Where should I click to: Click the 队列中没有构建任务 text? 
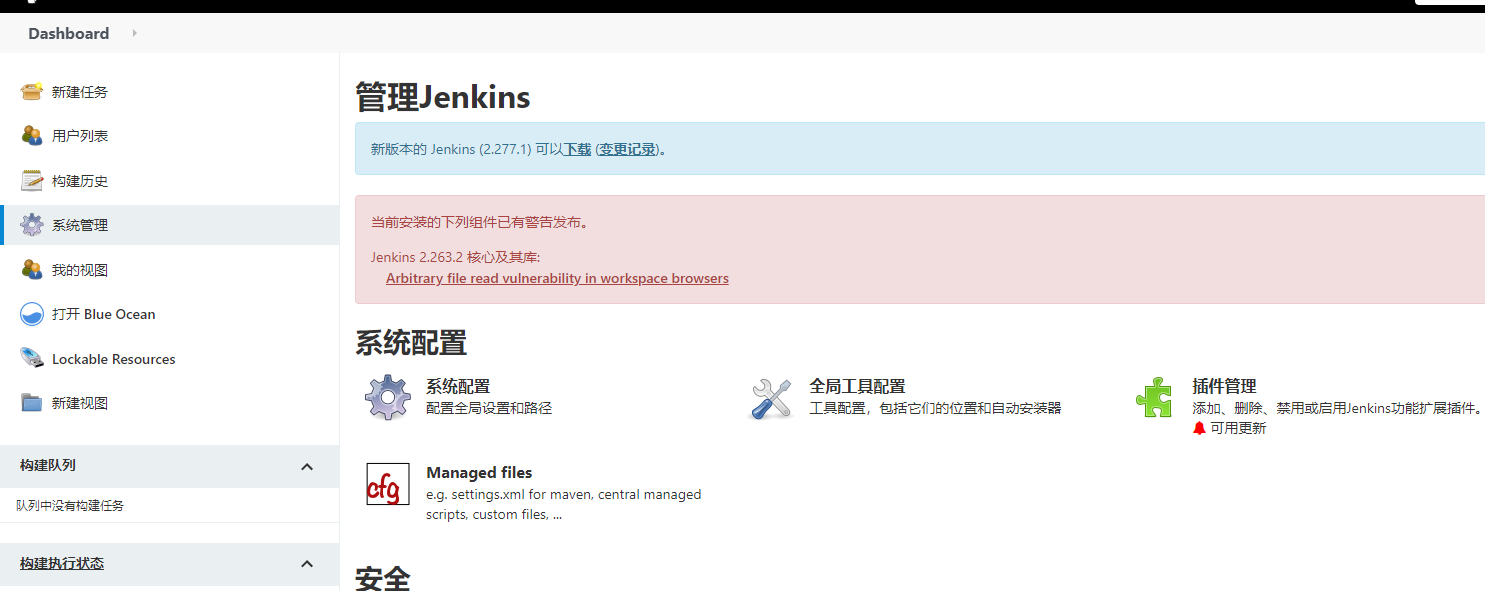pyautogui.click(x=70, y=506)
